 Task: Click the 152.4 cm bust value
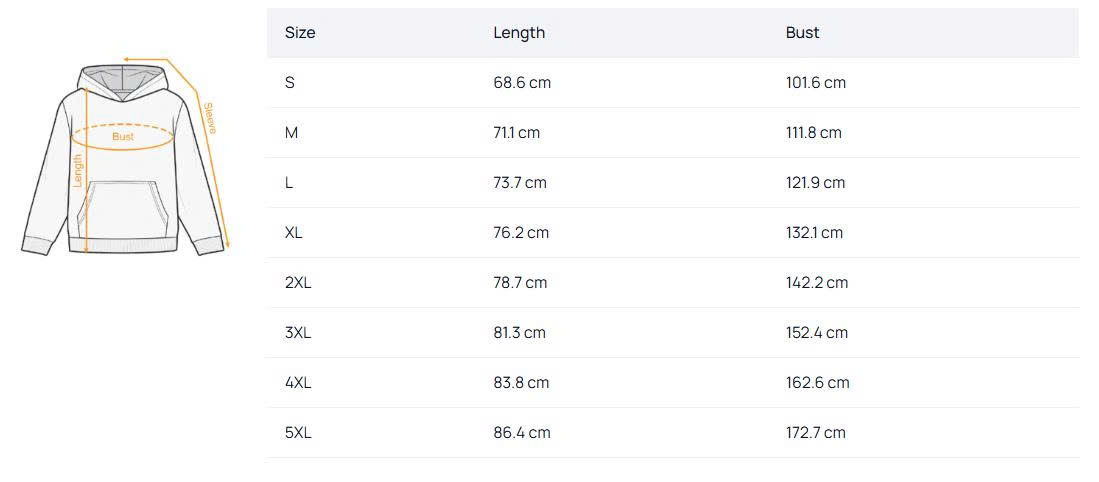point(816,333)
